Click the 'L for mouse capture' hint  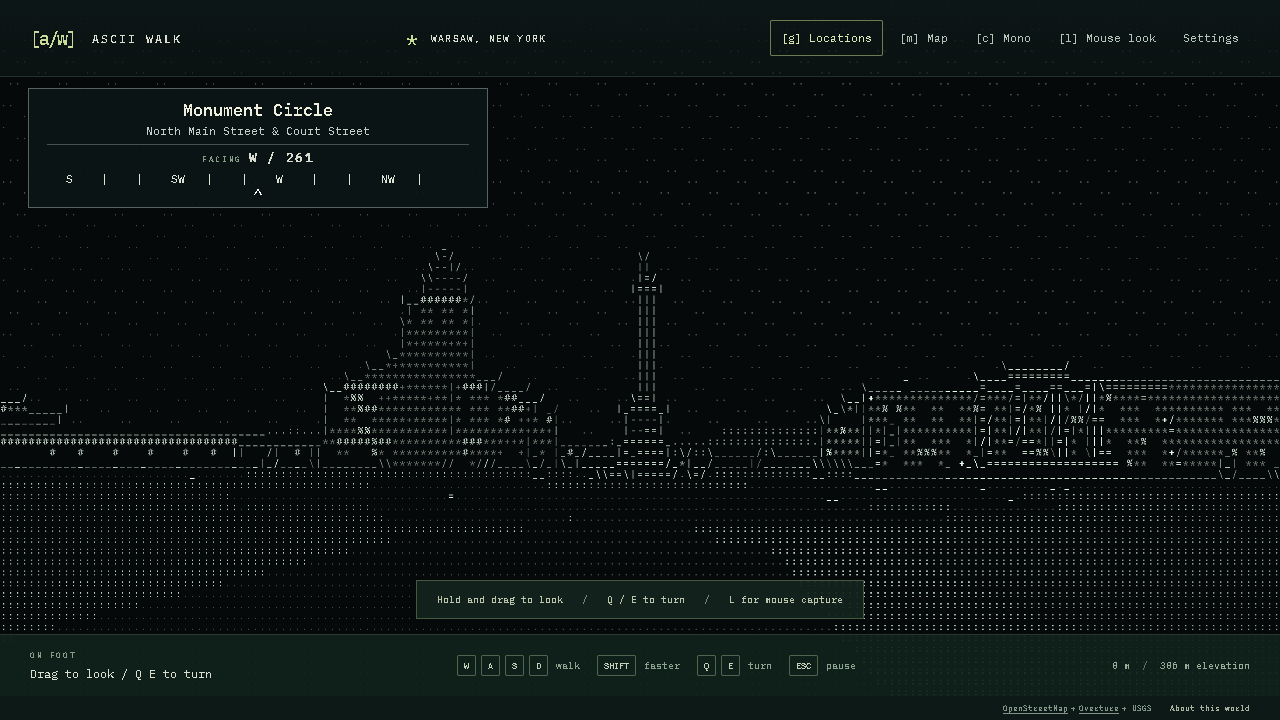pos(786,600)
